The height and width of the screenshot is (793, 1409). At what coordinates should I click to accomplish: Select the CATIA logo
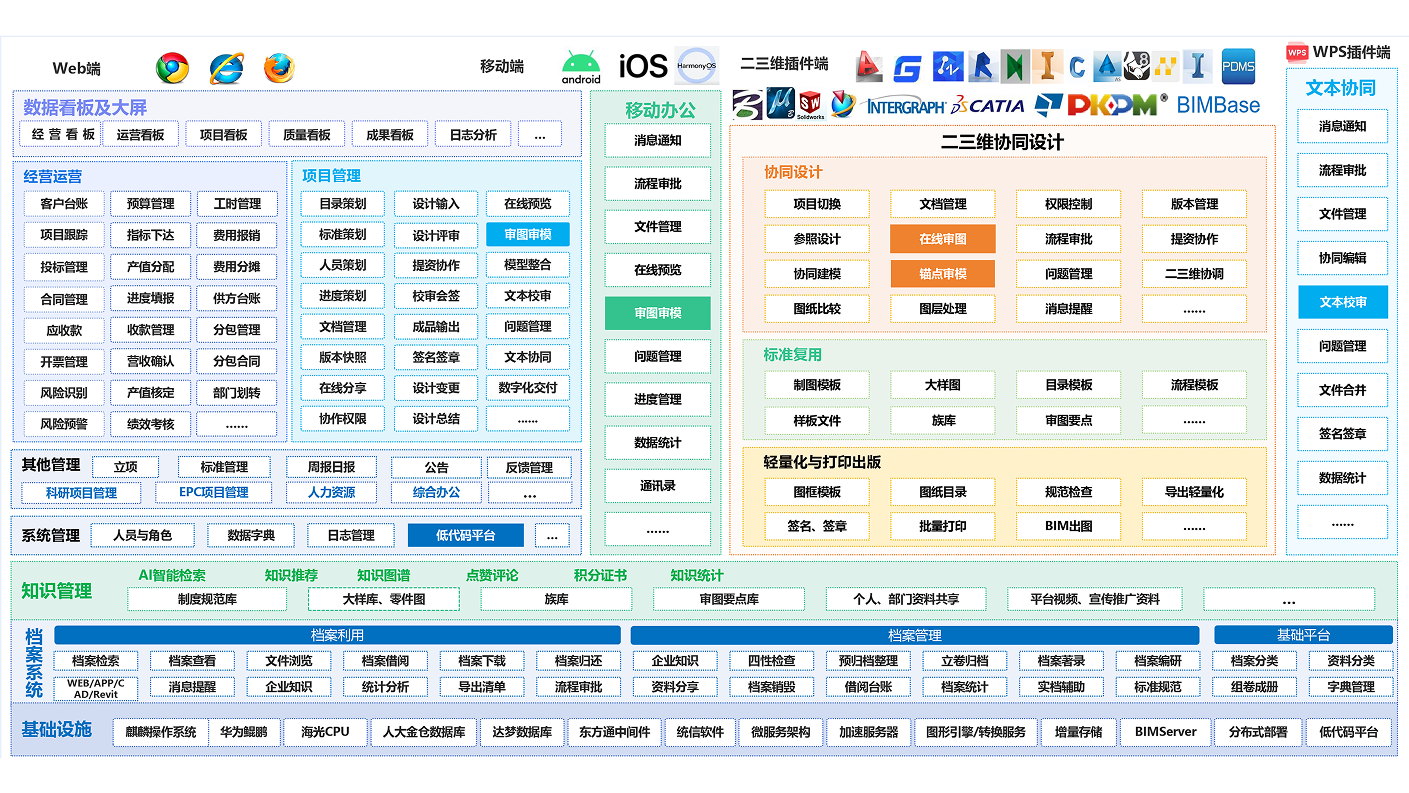(988, 105)
